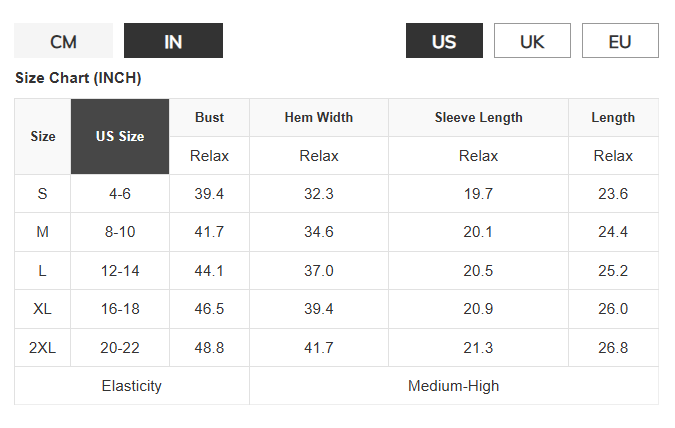Click the Medium-High elasticity value

click(x=454, y=386)
